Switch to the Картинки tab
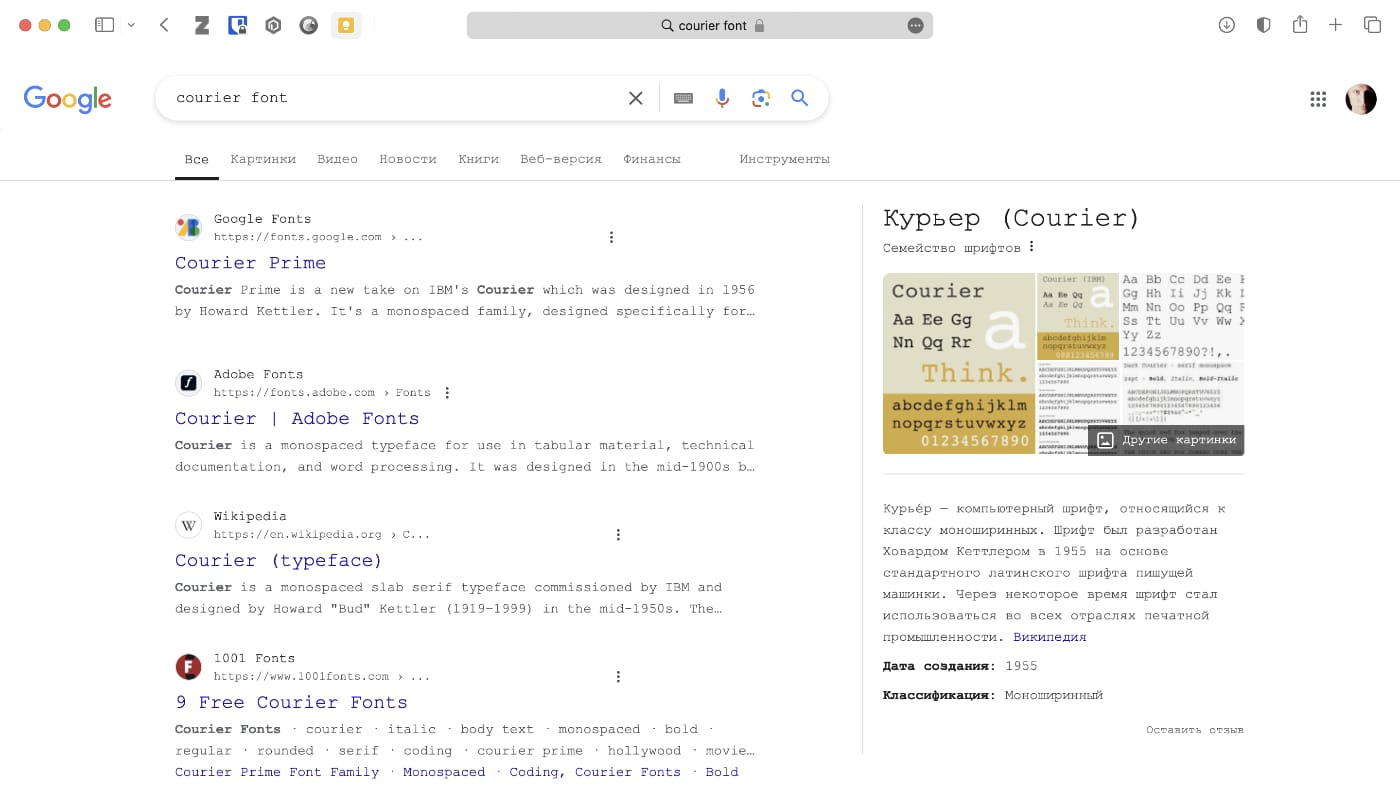 tap(263, 159)
